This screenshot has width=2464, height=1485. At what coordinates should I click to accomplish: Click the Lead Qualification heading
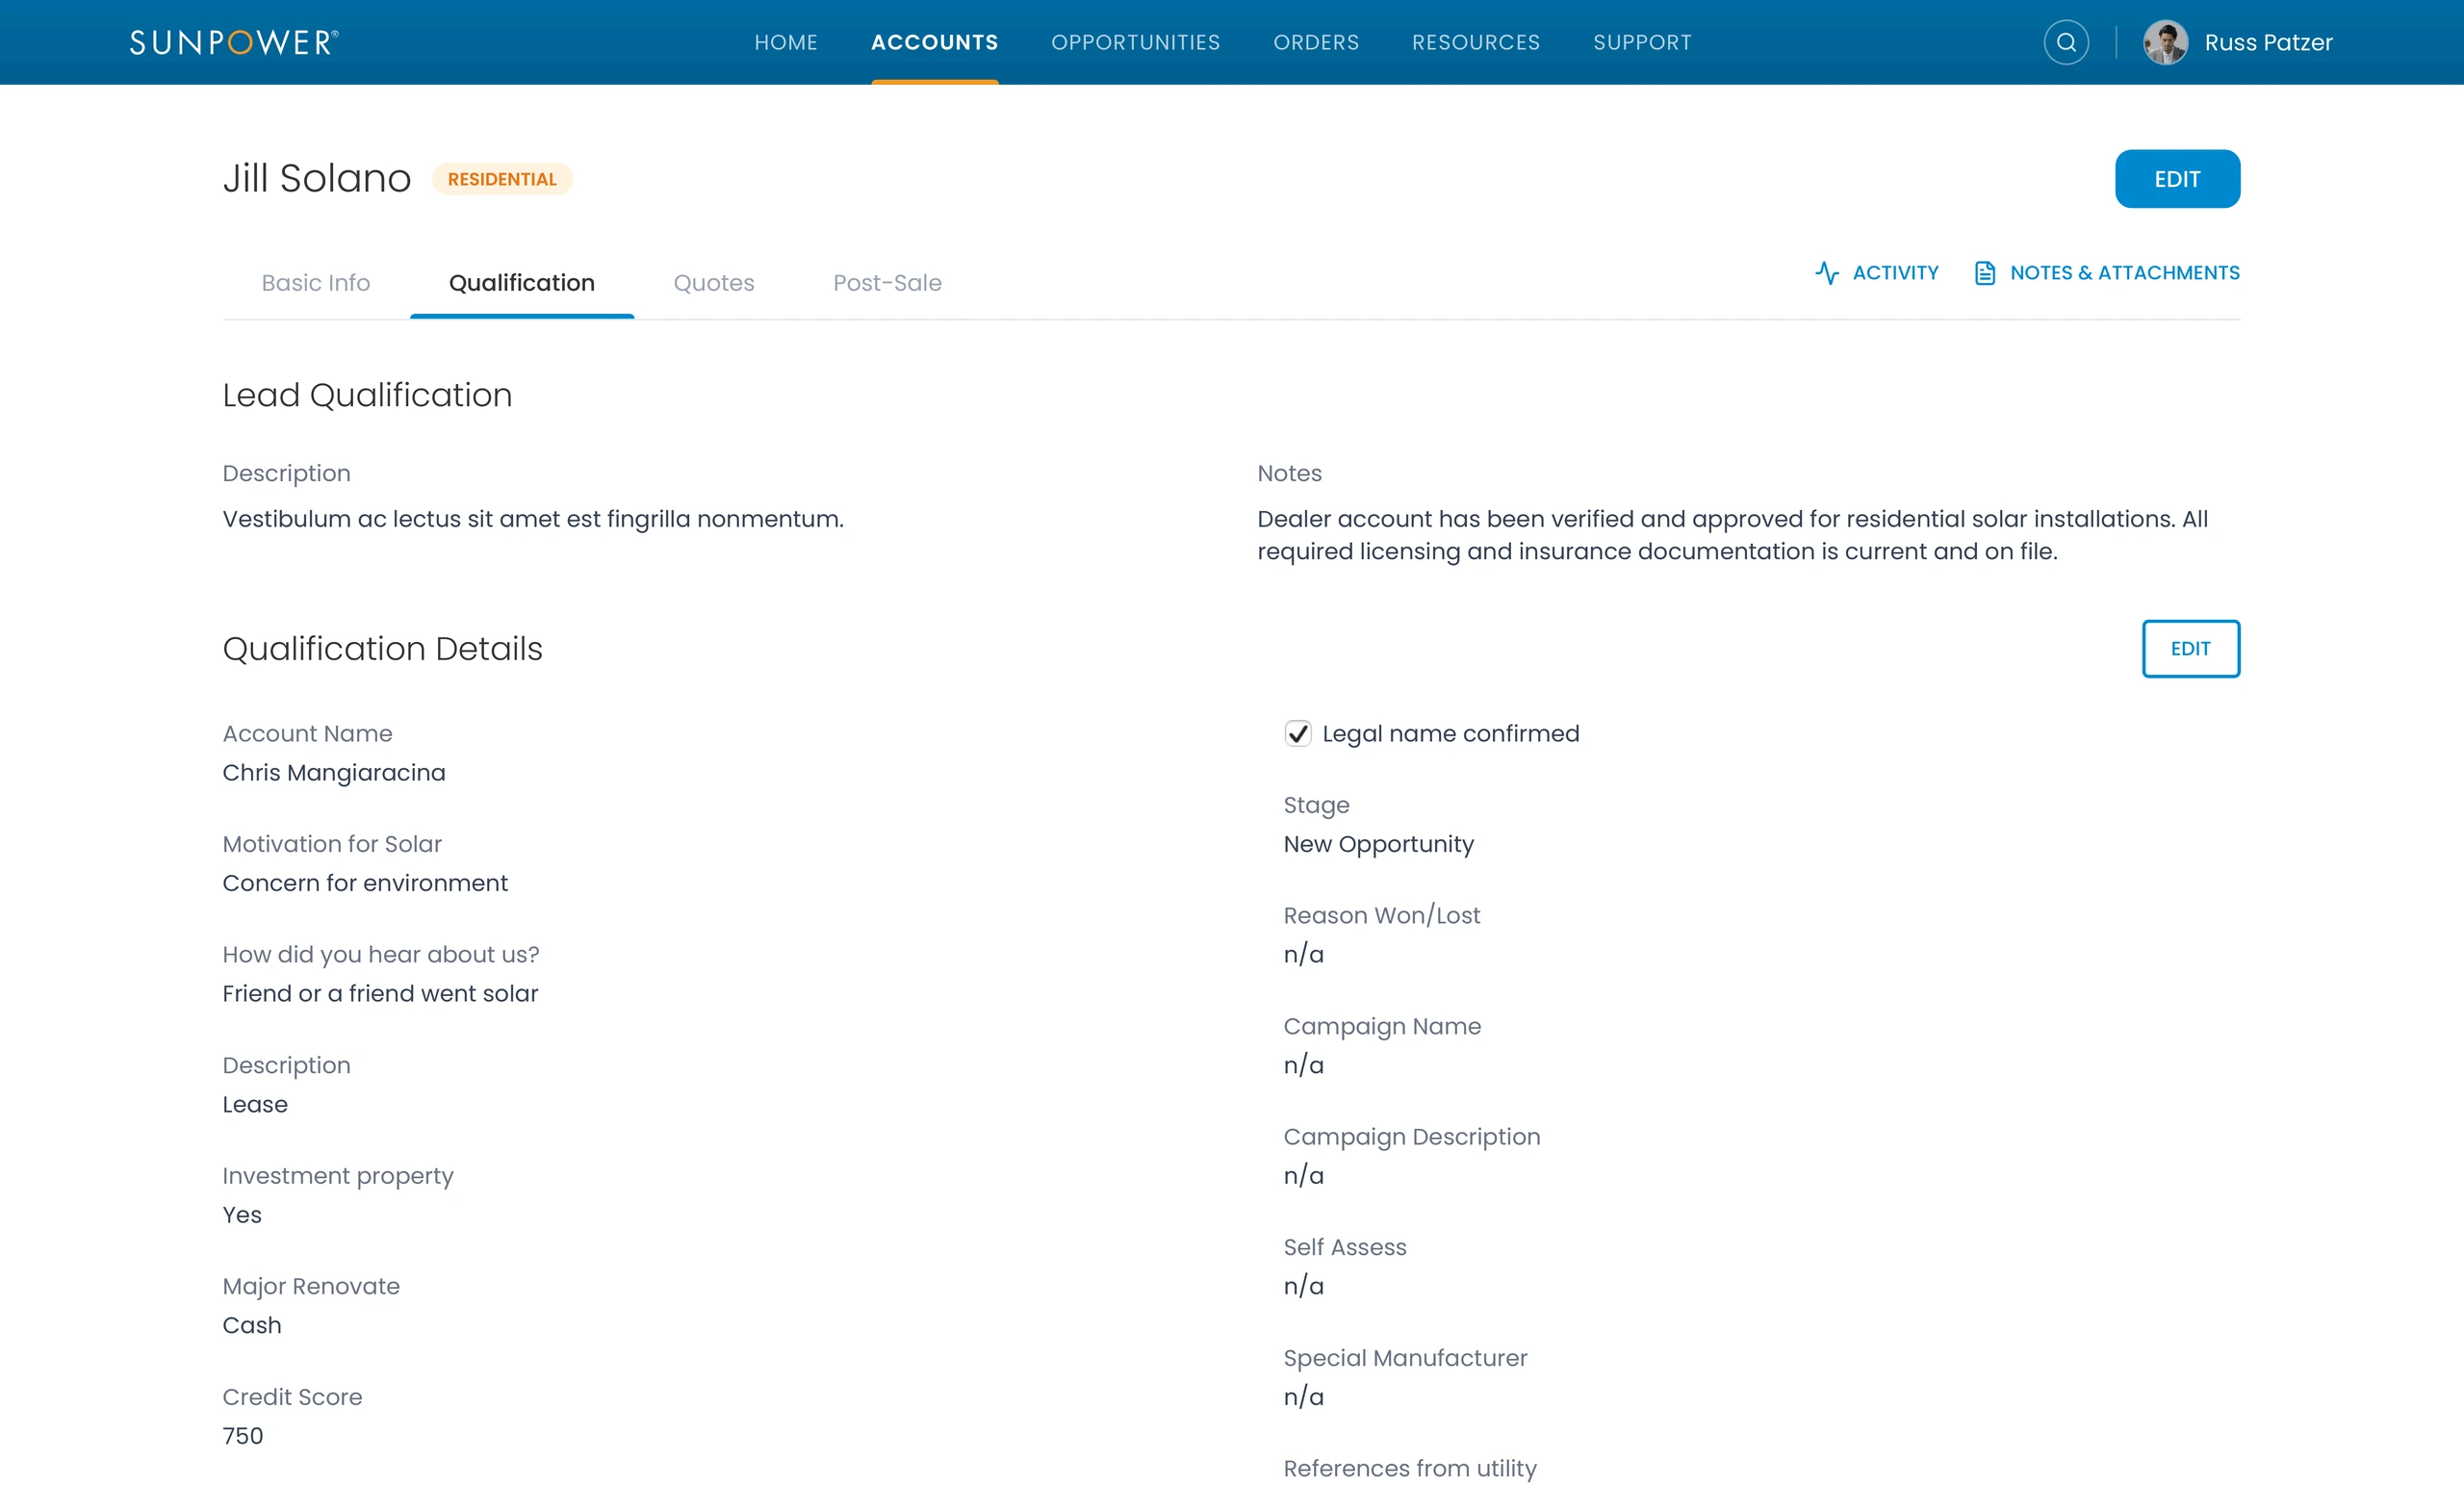pos(367,395)
